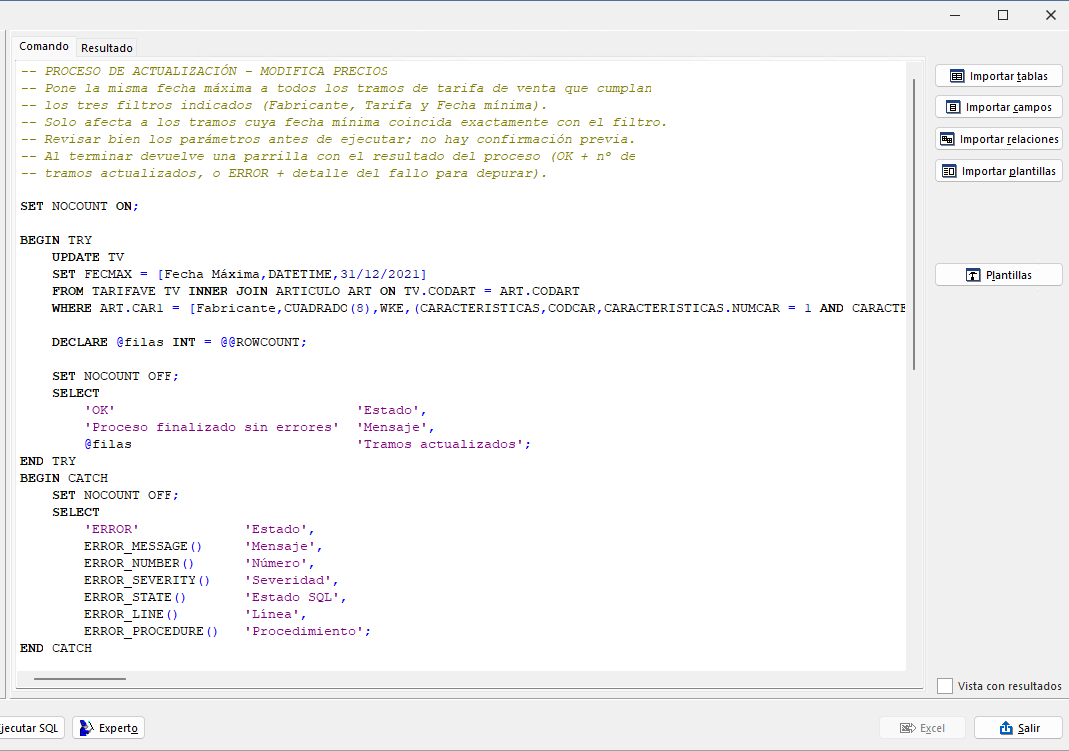
Task: Click the 'SET NOCOUNT ON;' line
Action: pos(79,206)
